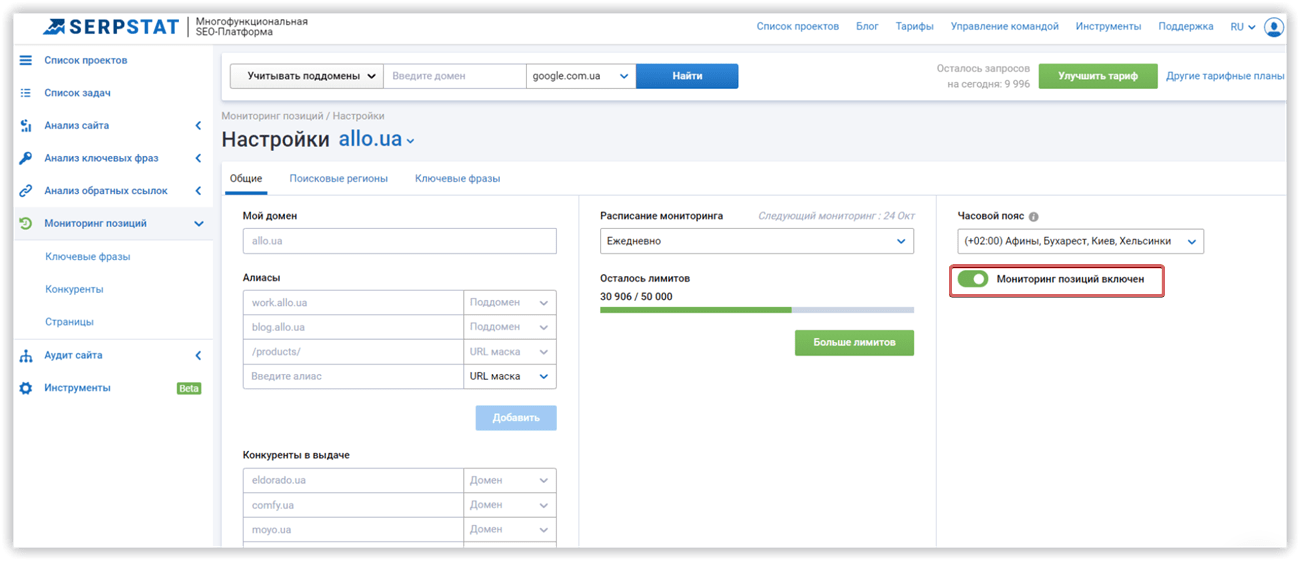The image size is (1300, 561).
Task: Open the RU language dropdown
Action: click(x=1244, y=27)
